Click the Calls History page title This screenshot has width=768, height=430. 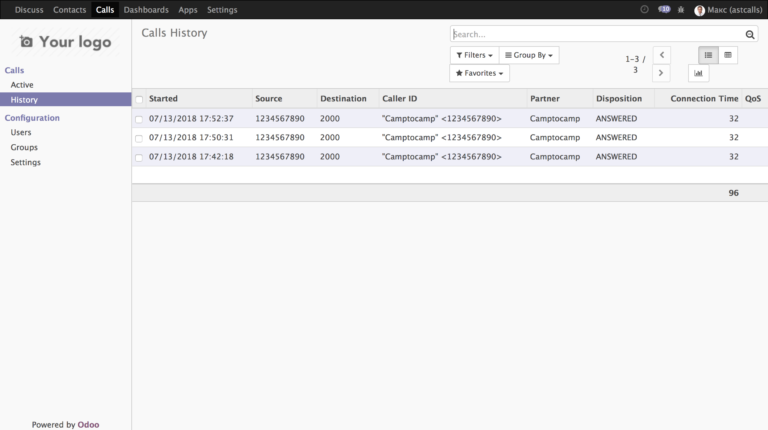[x=174, y=33]
